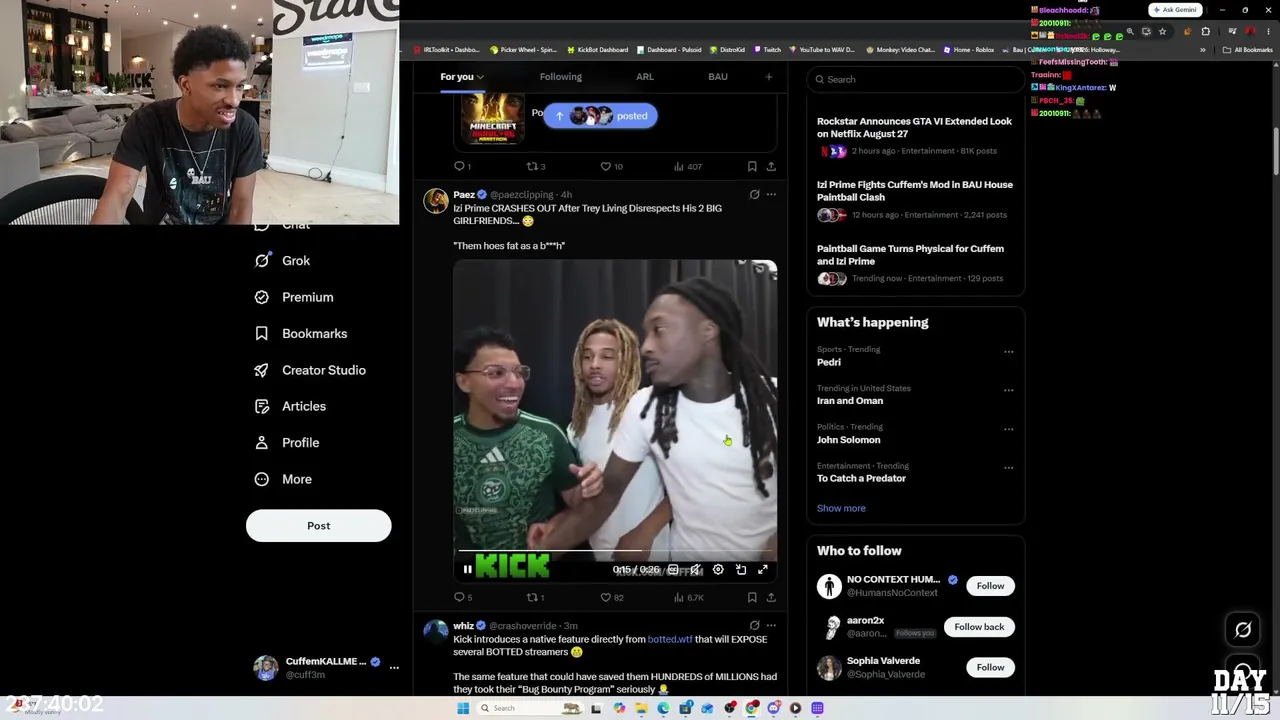Follow back aaron2x
Viewport: 1280px width, 720px height.
click(x=979, y=627)
